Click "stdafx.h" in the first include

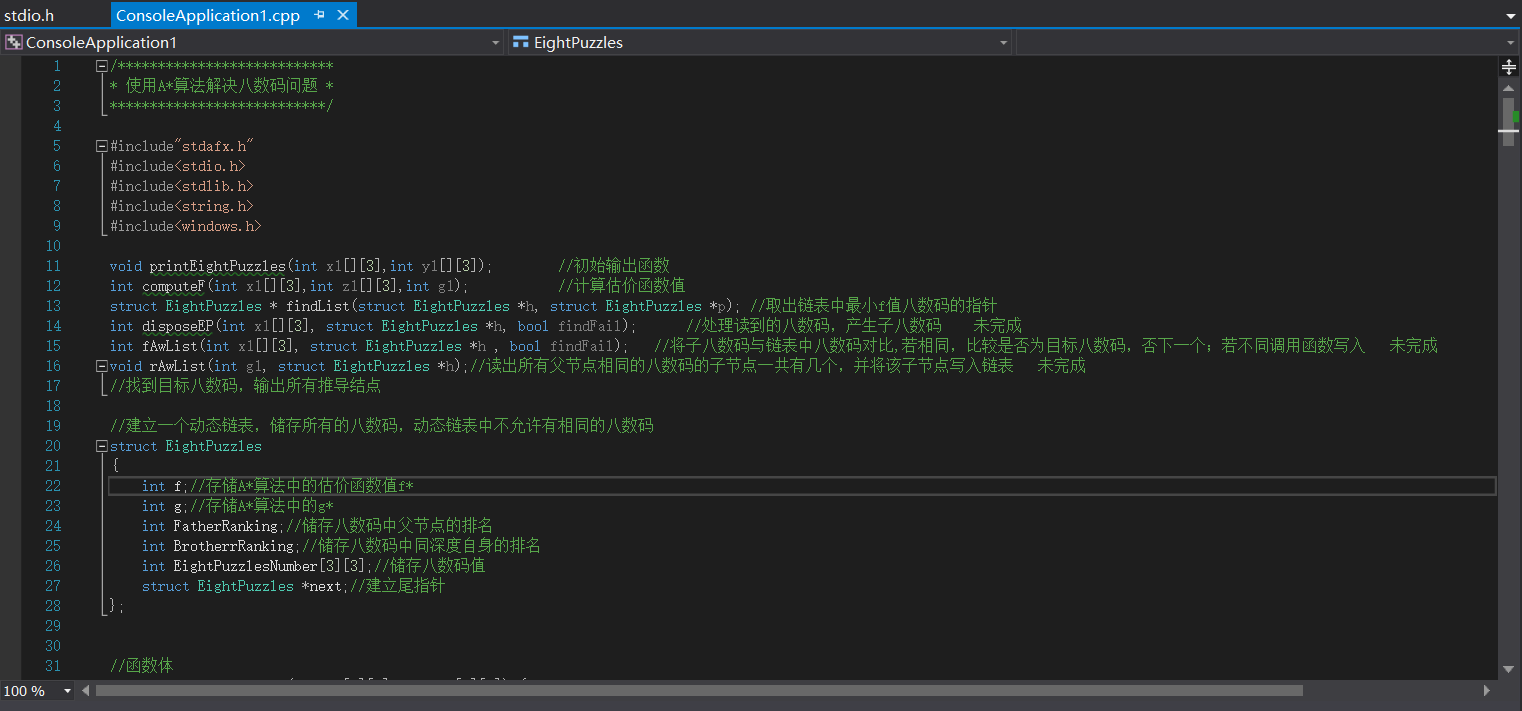[213, 146]
